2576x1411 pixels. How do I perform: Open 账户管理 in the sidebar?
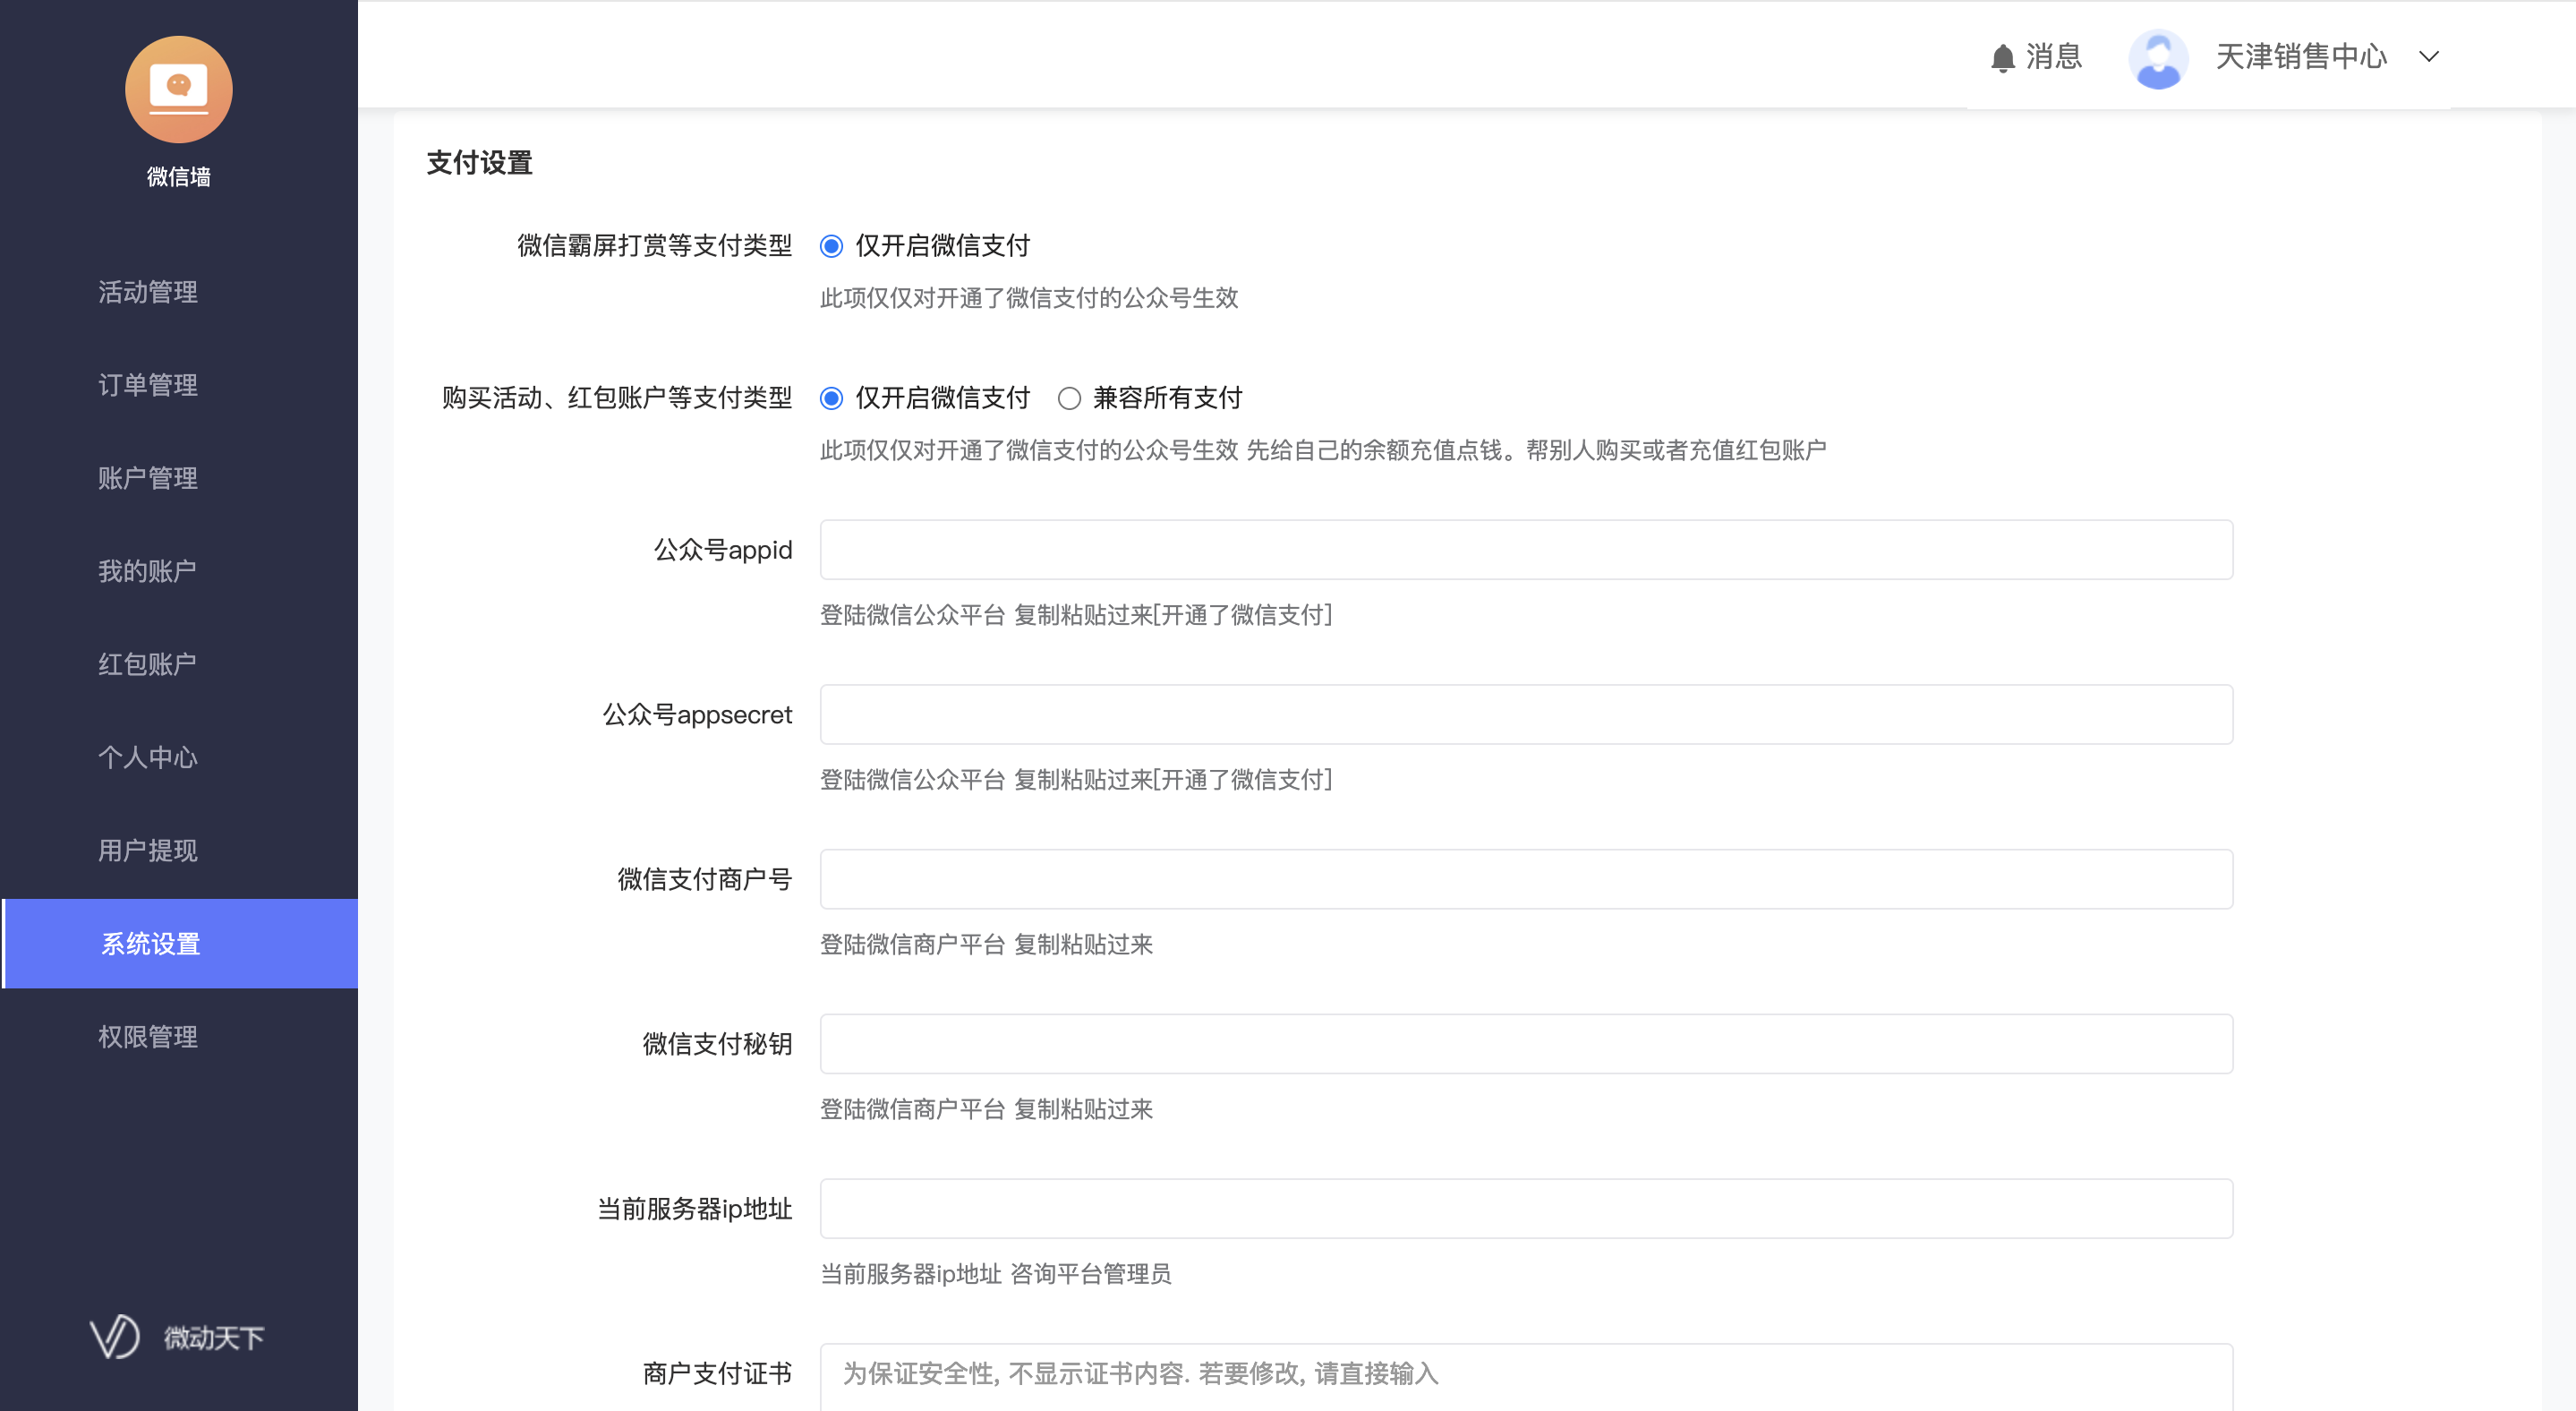(148, 478)
